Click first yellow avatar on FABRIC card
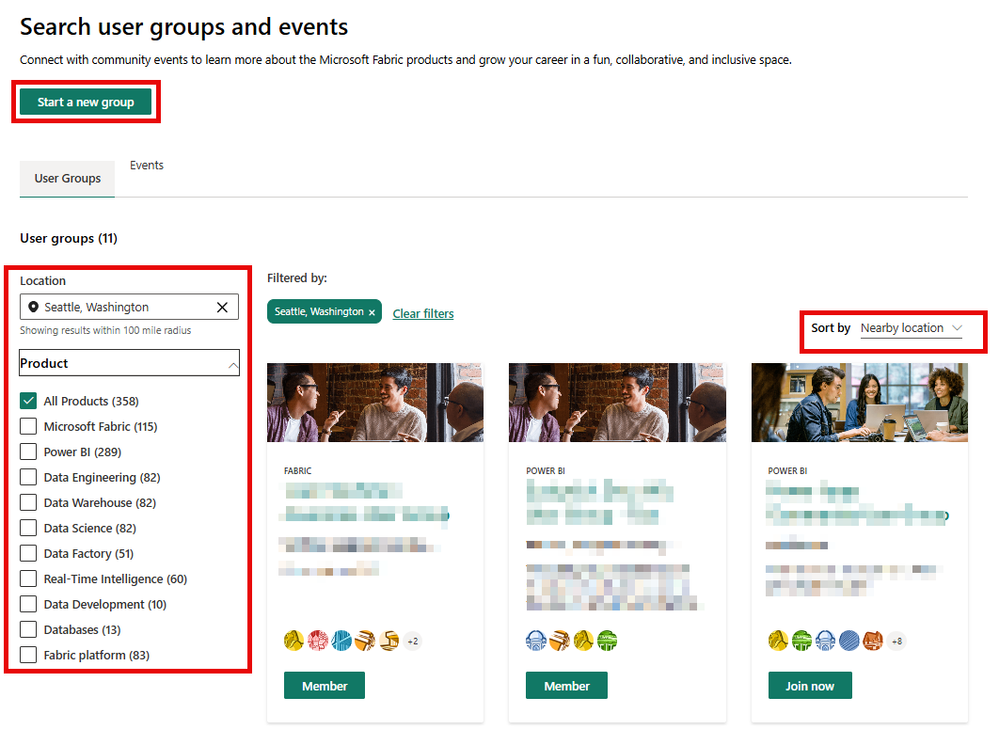This screenshot has width=999, height=729. coord(294,640)
